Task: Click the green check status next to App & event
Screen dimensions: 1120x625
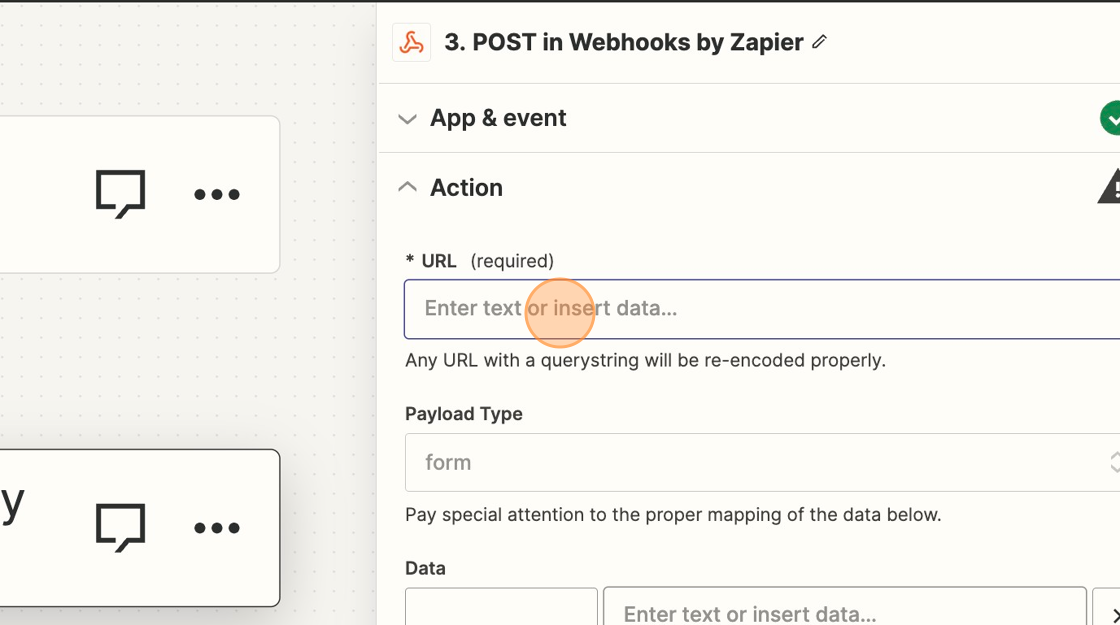Action: (1111, 119)
